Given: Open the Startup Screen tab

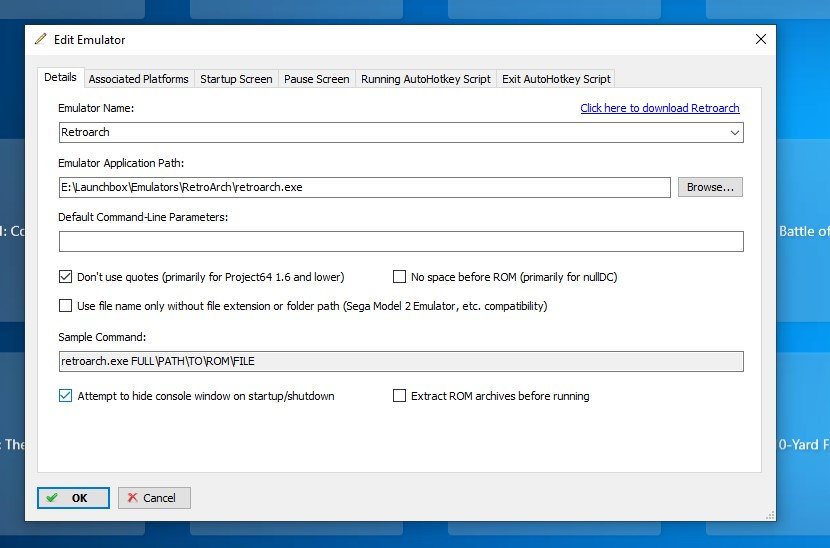Looking at the screenshot, I should pyautogui.click(x=236, y=79).
